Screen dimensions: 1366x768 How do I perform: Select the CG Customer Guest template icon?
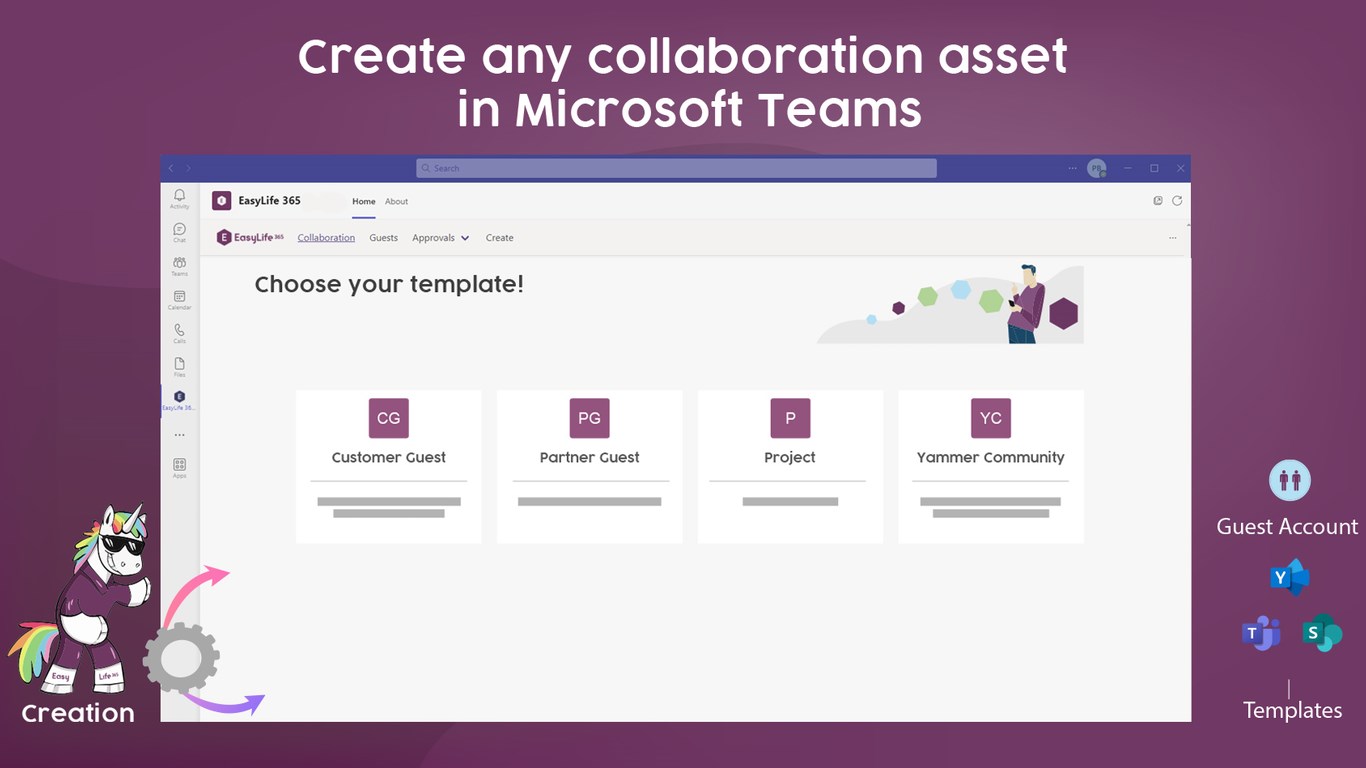pyautogui.click(x=389, y=418)
